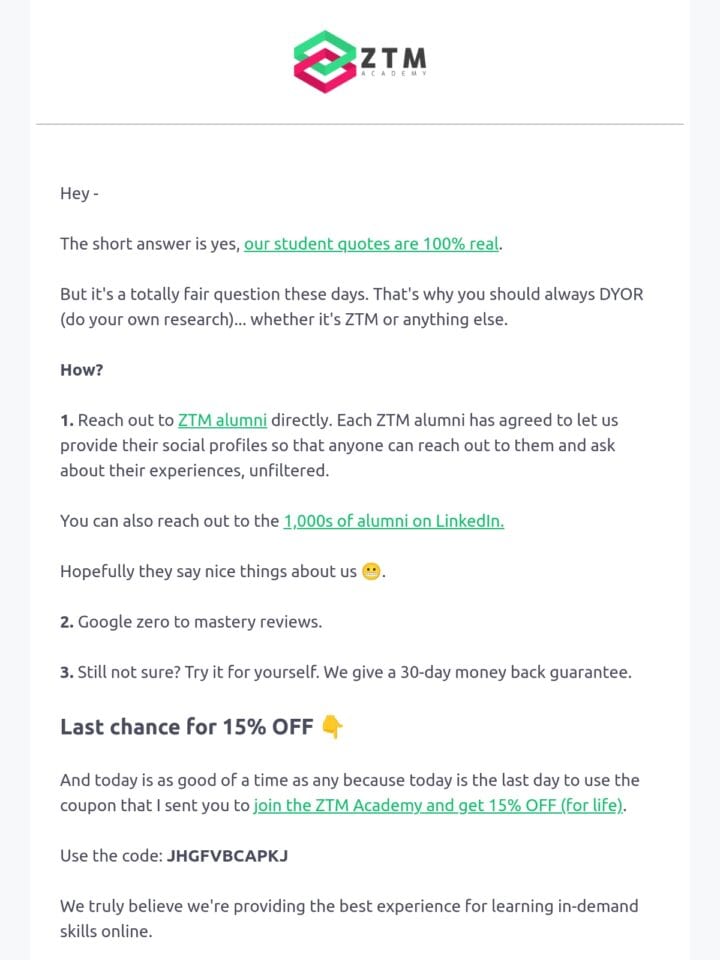Open the ZTM alumni link
Screen dimensions: 720x960
tap(222, 420)
